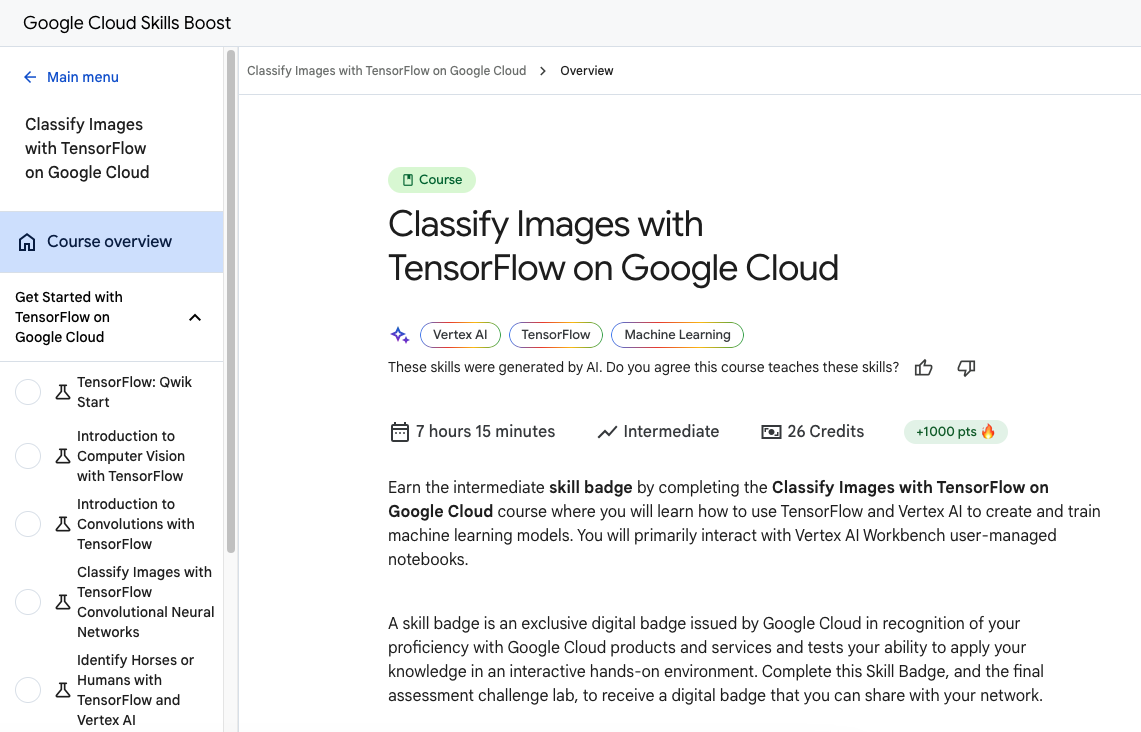Screen dimensions: 1141x732
Task: Toggle completion circle for Introduction to Computer Vision
Action: (28, 456)
